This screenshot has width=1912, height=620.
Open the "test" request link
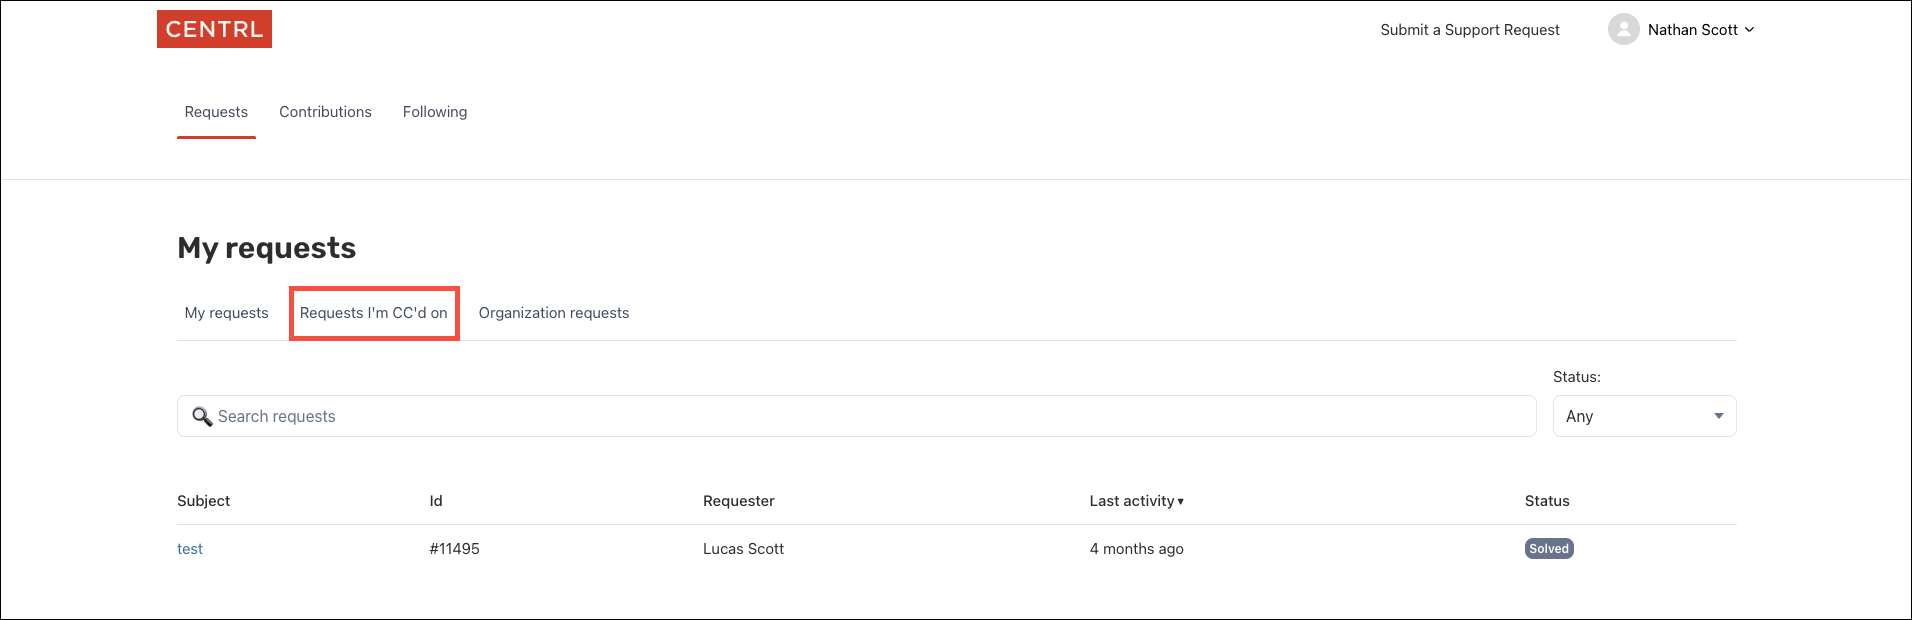point(190,549)
